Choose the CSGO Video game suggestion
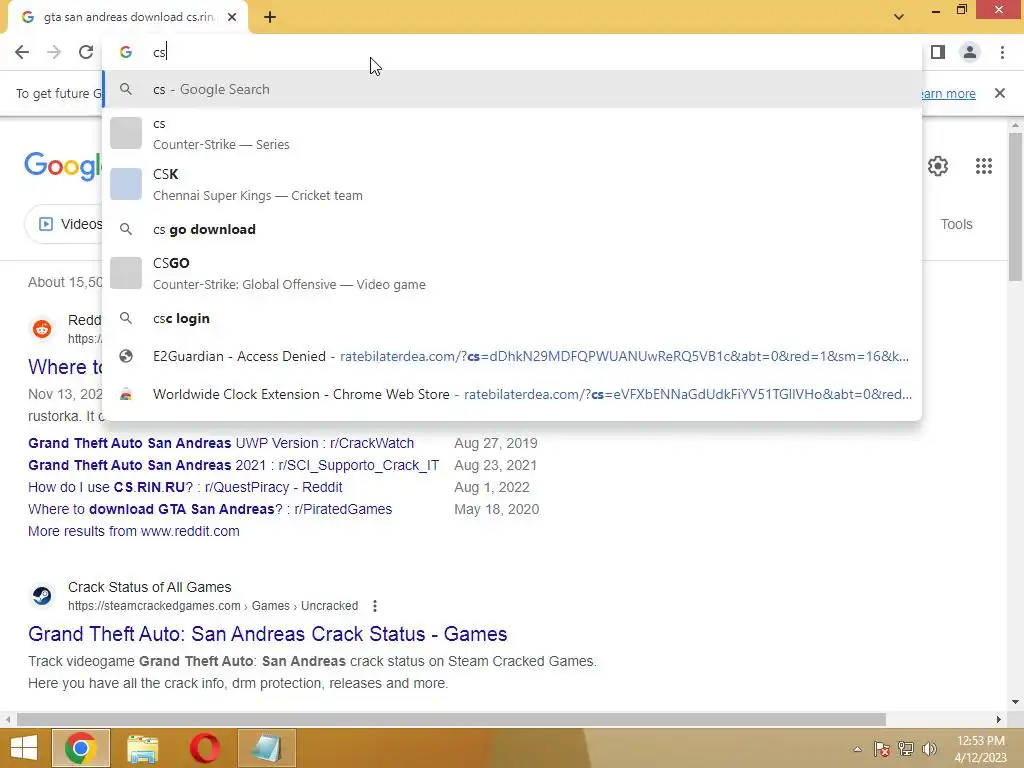This screenshot has width=1024, height=768. click(x=512, y=274)
